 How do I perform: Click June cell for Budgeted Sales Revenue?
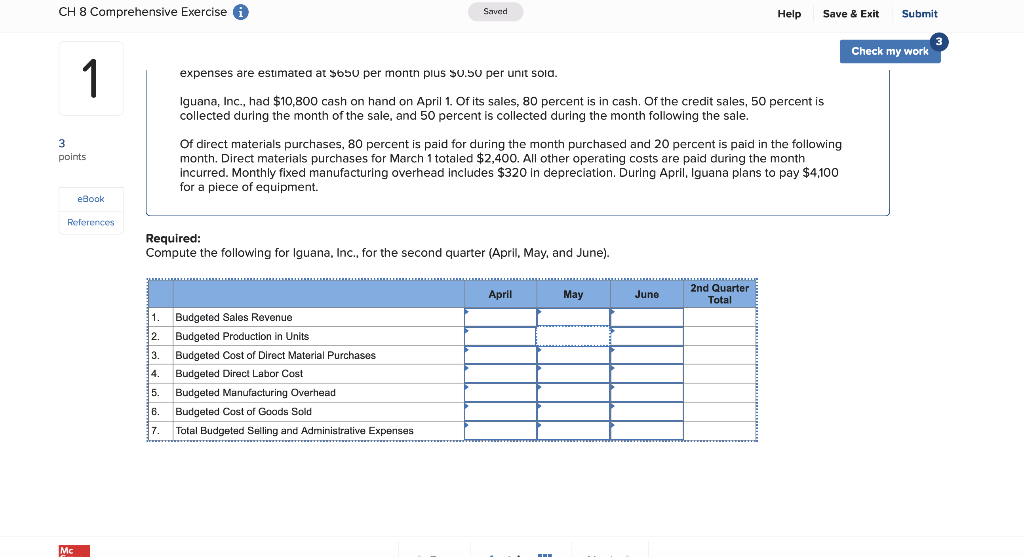(x=647, y=317)
